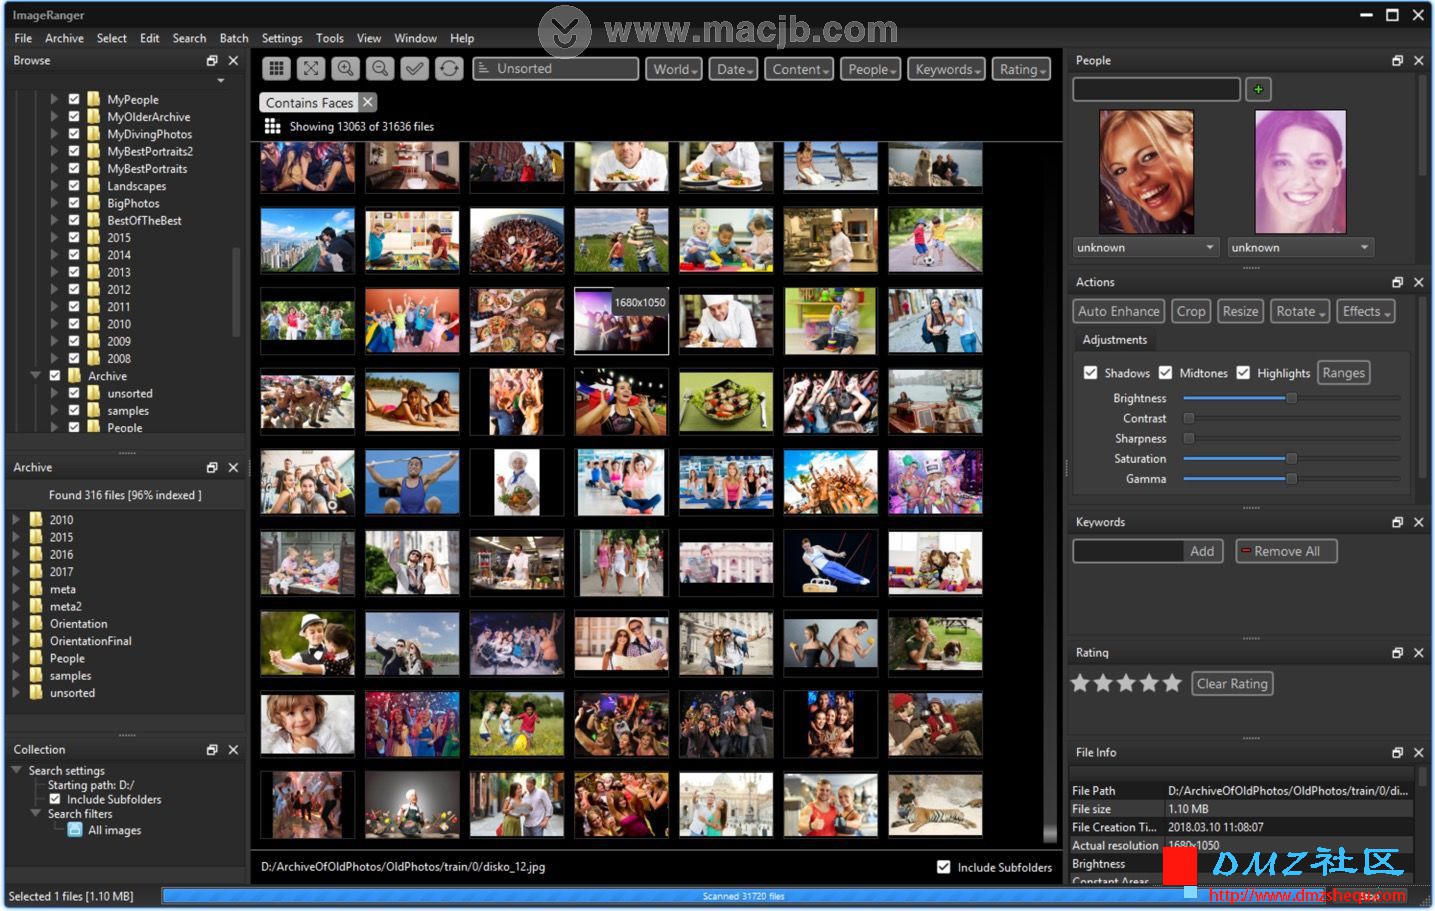Add new person with green plus button
1435x911 pixels.
pyautogui.click(x=1258, y=90)
